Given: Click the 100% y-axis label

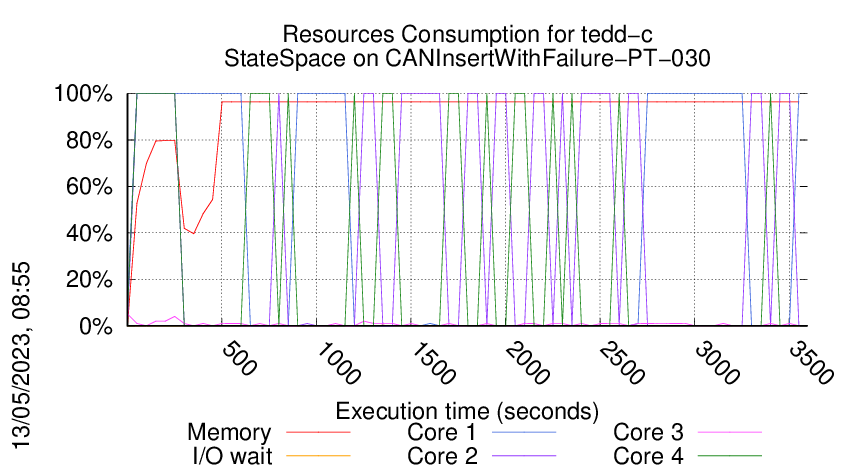Looking at the screenshot, I should [x=83, y=94].
